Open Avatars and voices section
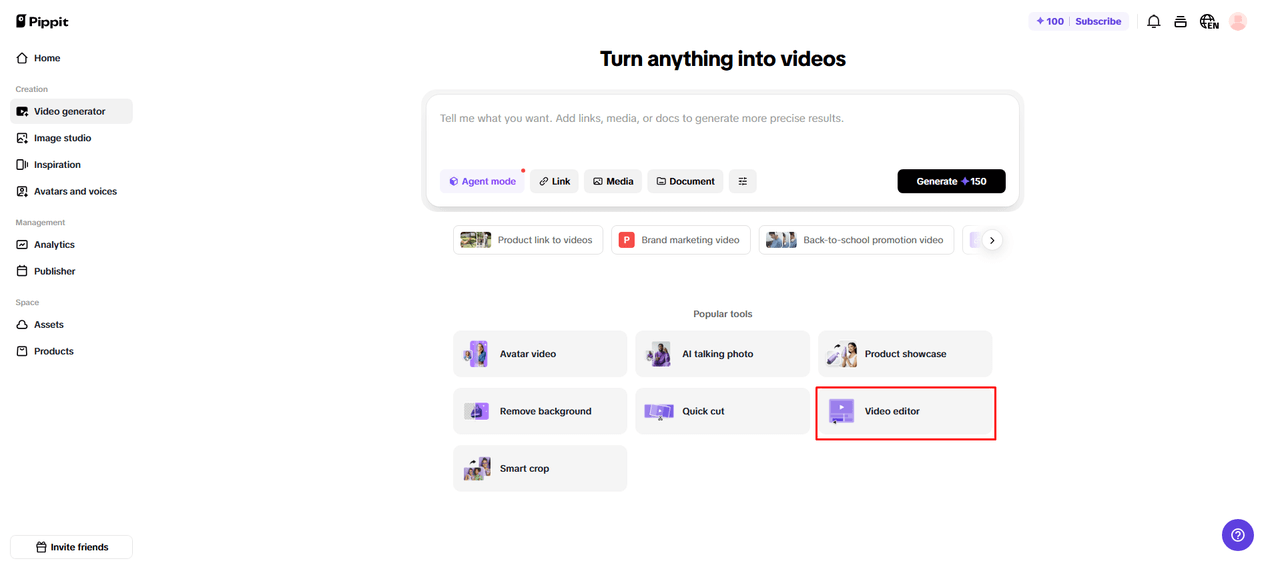Image resolution: width=1280 pixels, height=575 pixels. point(75,191)
